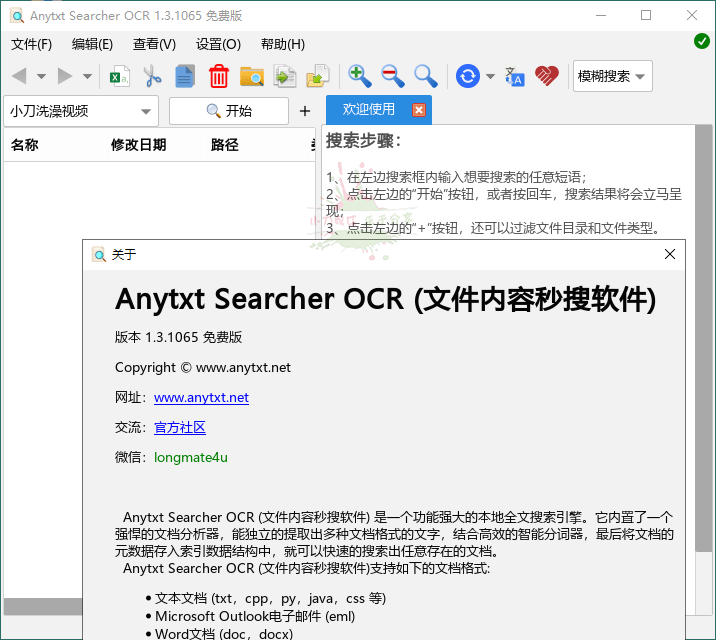The height and width of the screenshot is (640, 716).
Task: Click the zoom out magnifier icon
Action: coord(392,76)
